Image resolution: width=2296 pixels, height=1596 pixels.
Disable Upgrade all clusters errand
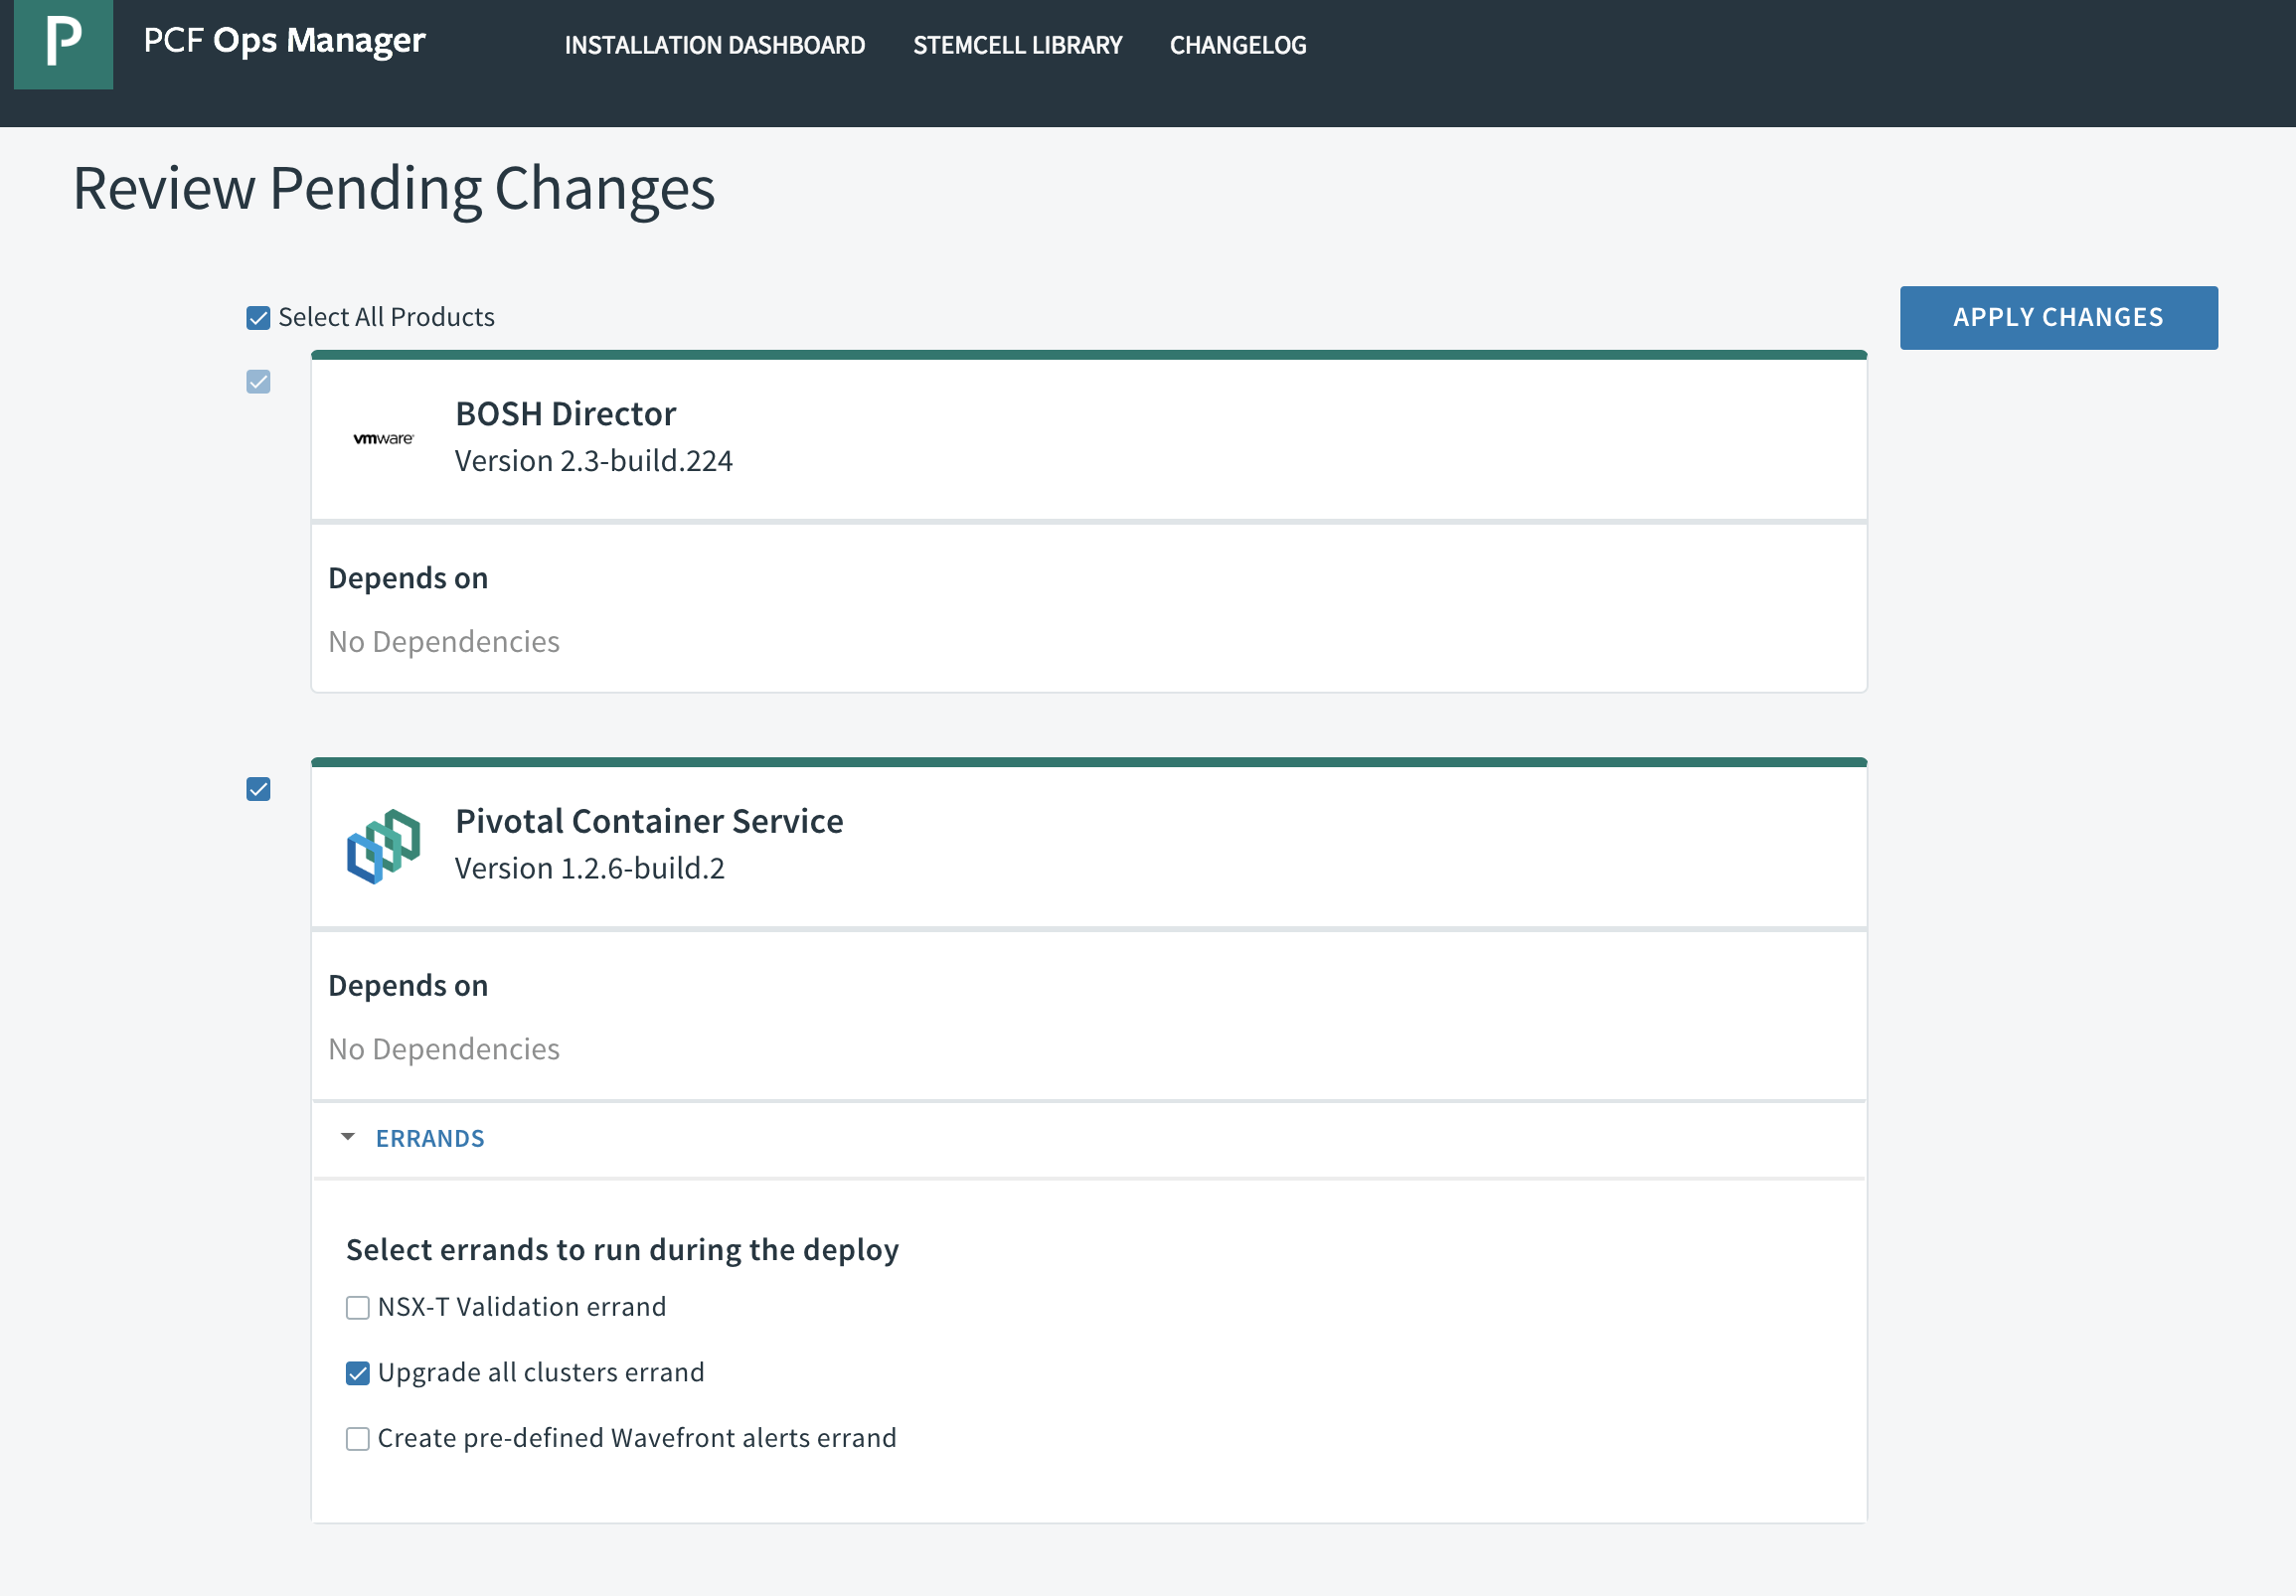coord(358,1373)
